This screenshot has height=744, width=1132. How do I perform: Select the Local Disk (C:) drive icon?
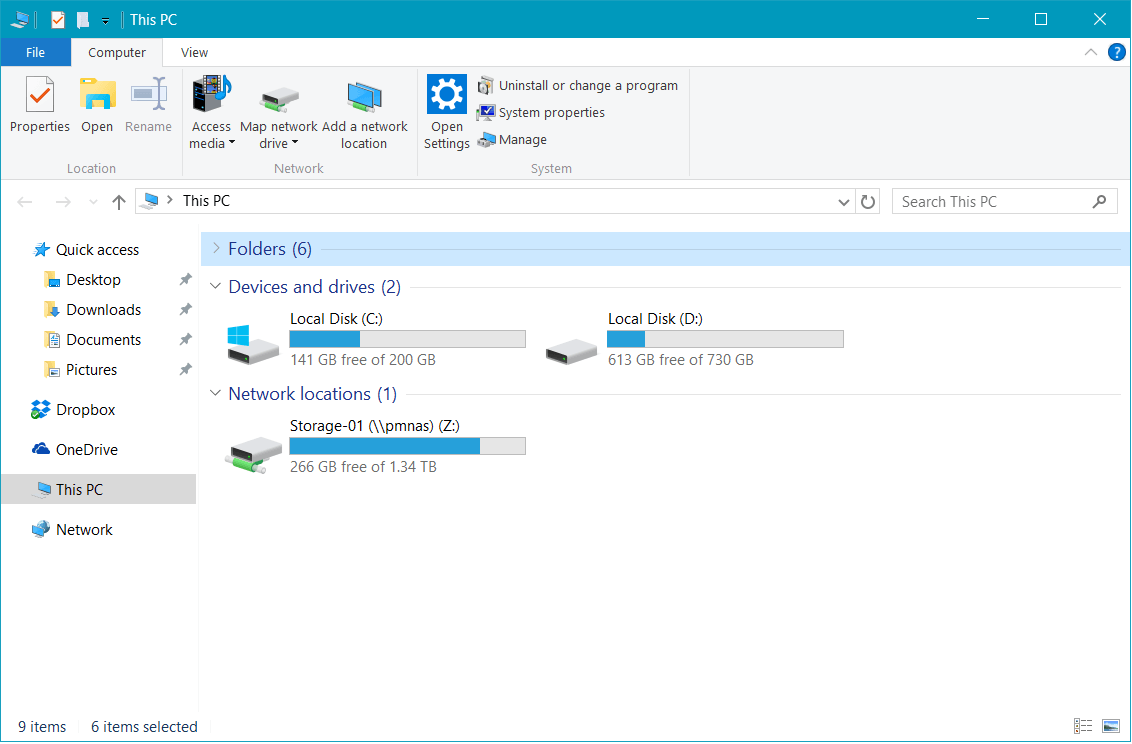tap(252, 344)
